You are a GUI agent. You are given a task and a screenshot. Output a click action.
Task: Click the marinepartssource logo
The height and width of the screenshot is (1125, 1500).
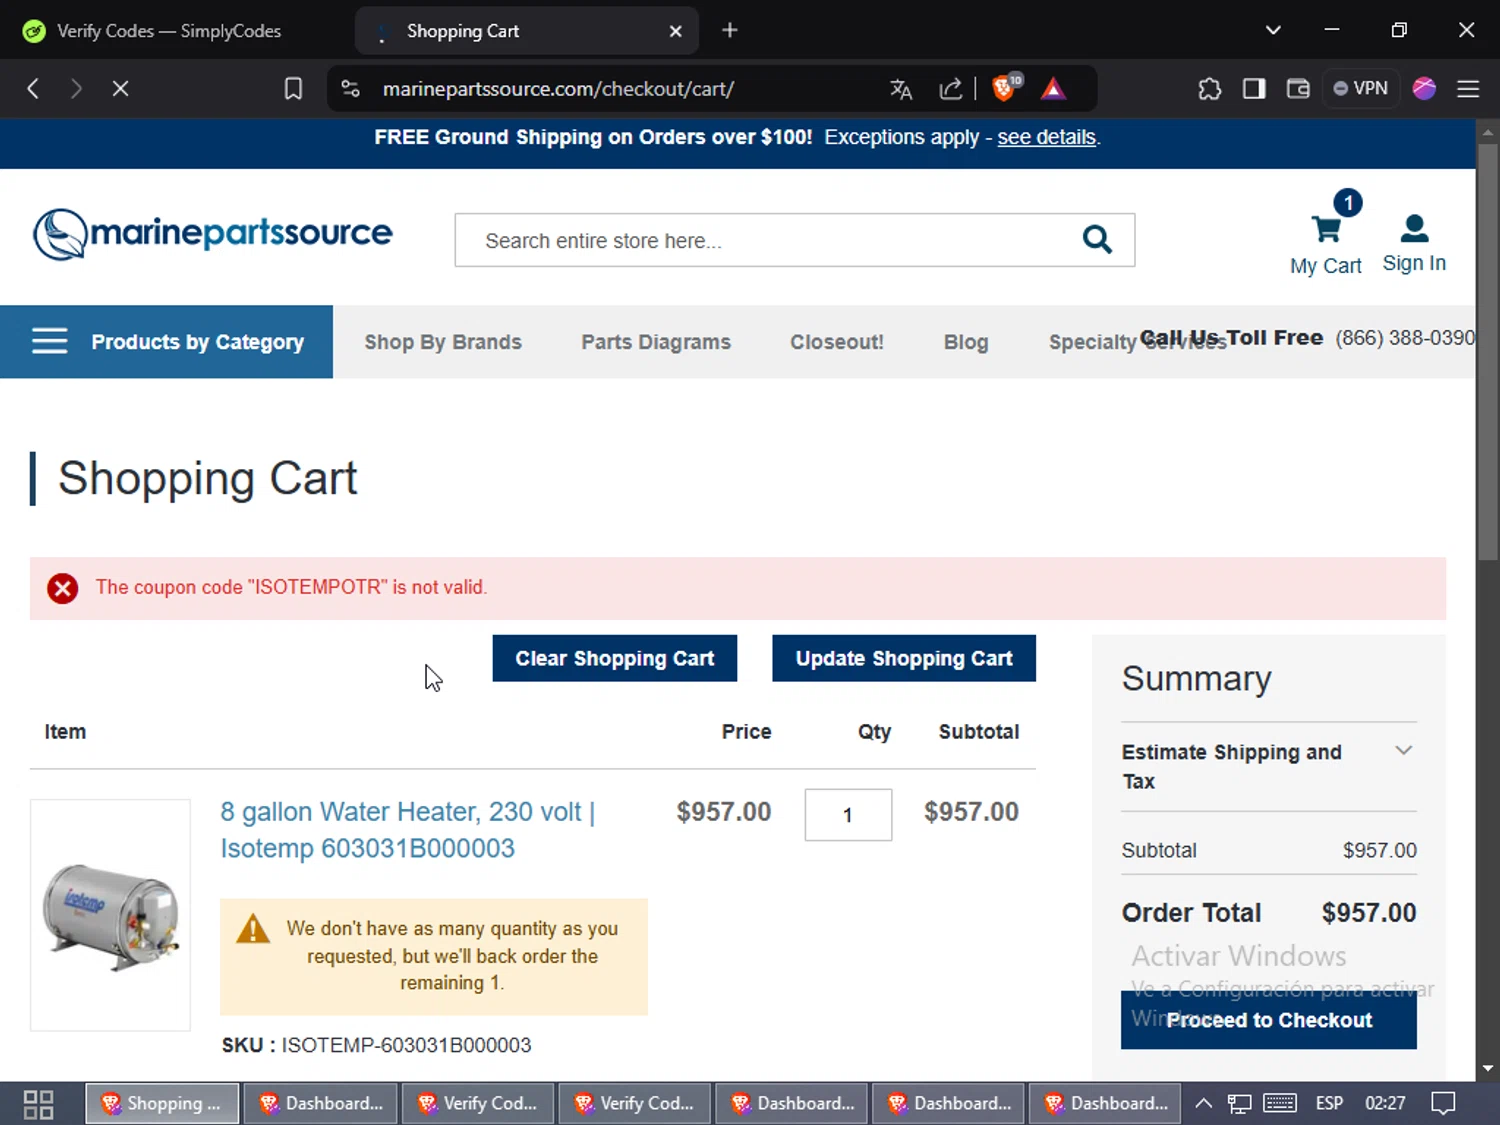(212, 234)
